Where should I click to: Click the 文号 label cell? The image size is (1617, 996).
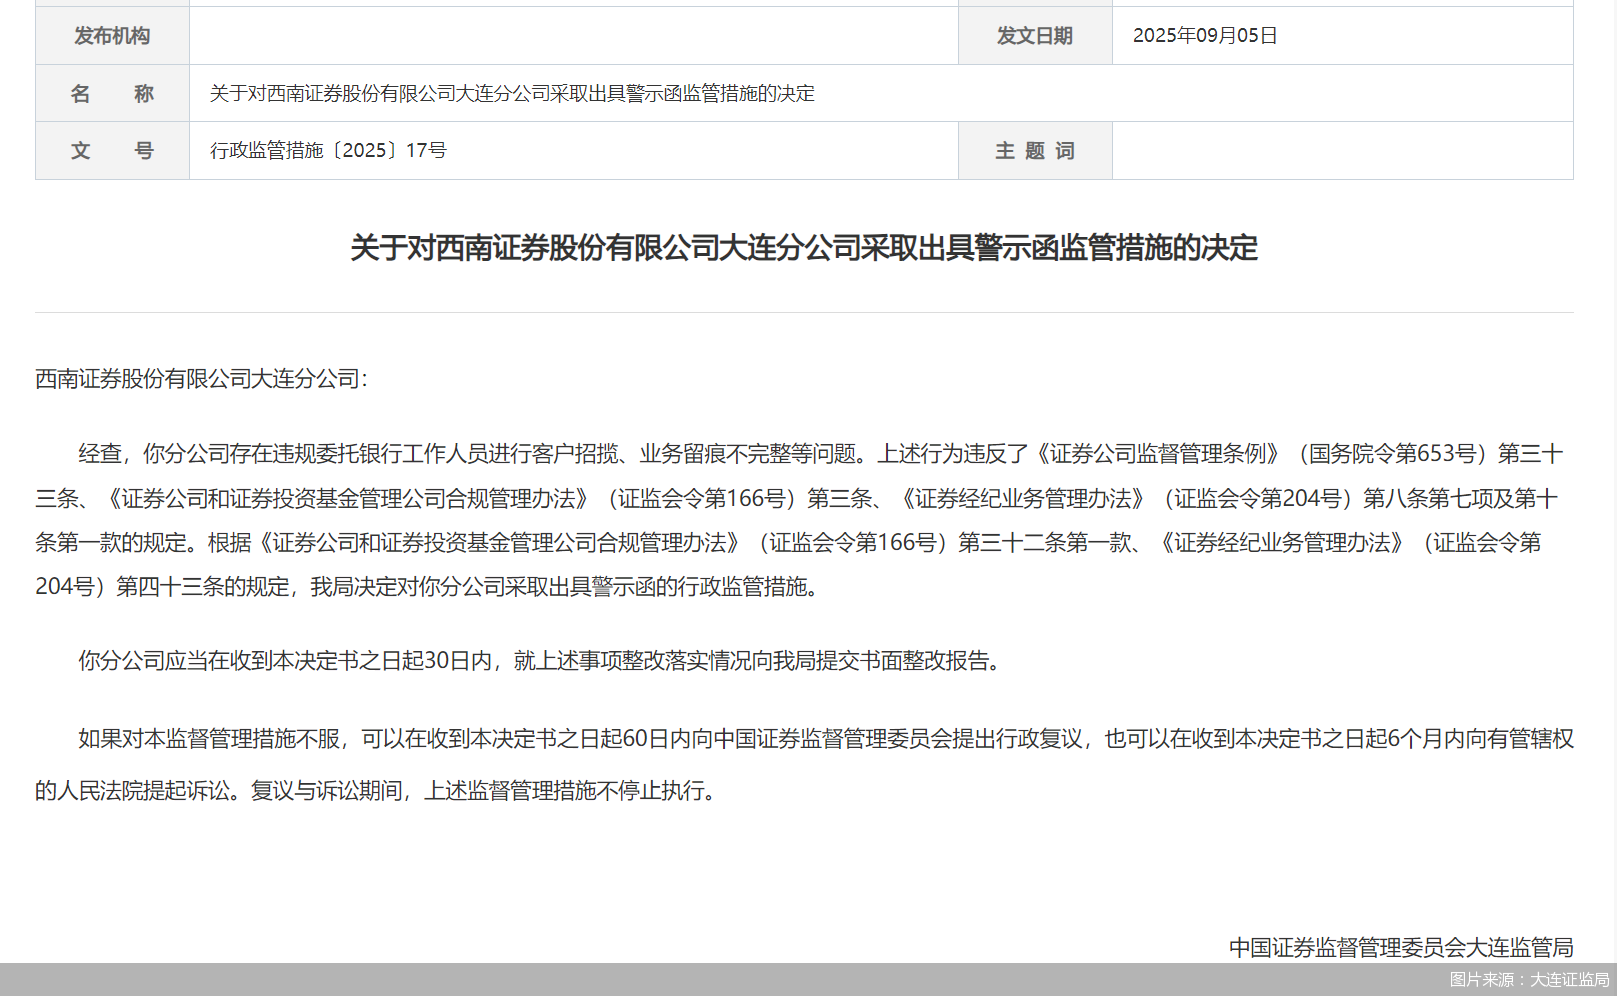112,150
